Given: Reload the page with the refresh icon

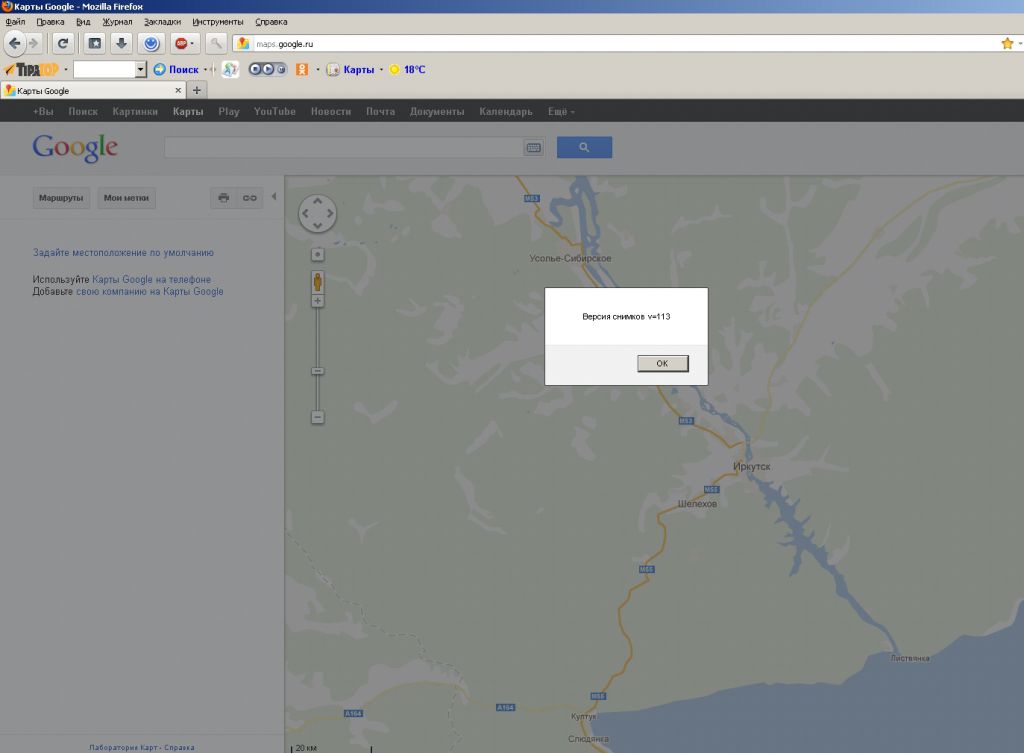Looking at the screenshot, I should tap(63, 43).
